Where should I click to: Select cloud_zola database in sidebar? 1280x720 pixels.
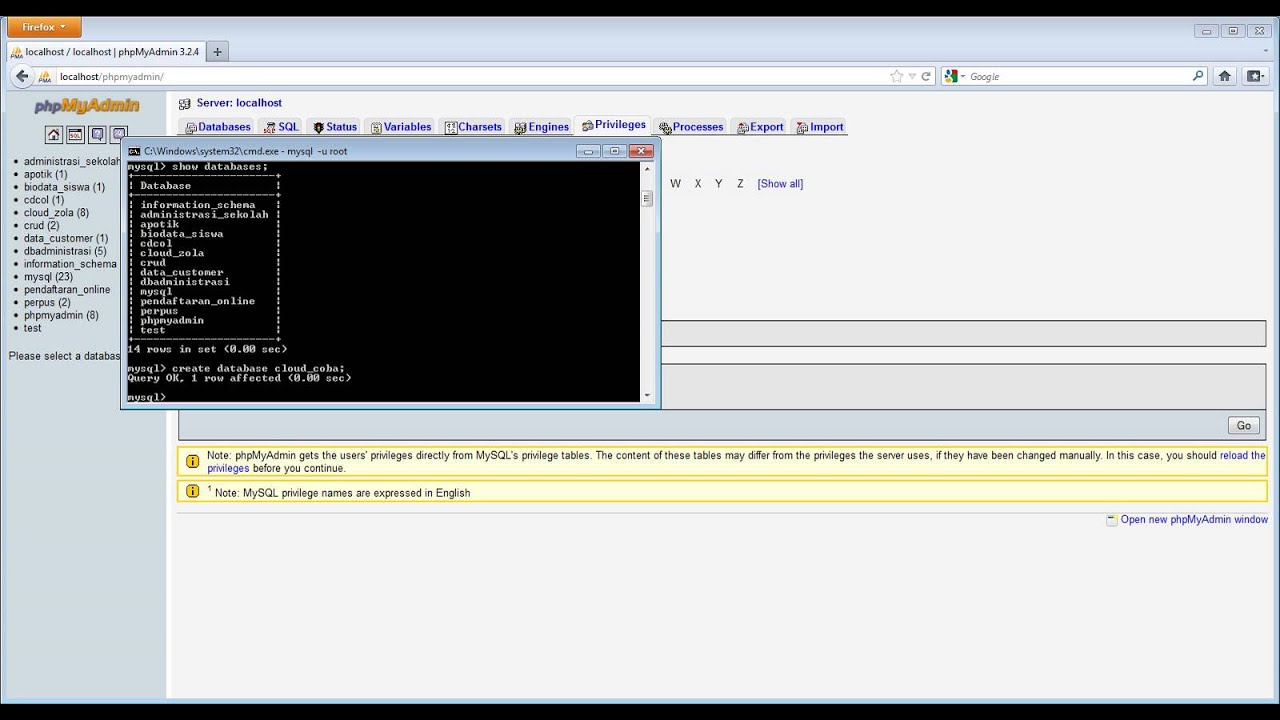[x=56, y=213]
